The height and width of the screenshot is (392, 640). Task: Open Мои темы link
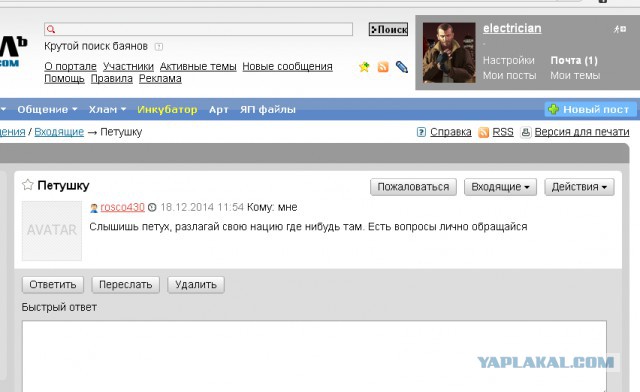pos(575,76)
